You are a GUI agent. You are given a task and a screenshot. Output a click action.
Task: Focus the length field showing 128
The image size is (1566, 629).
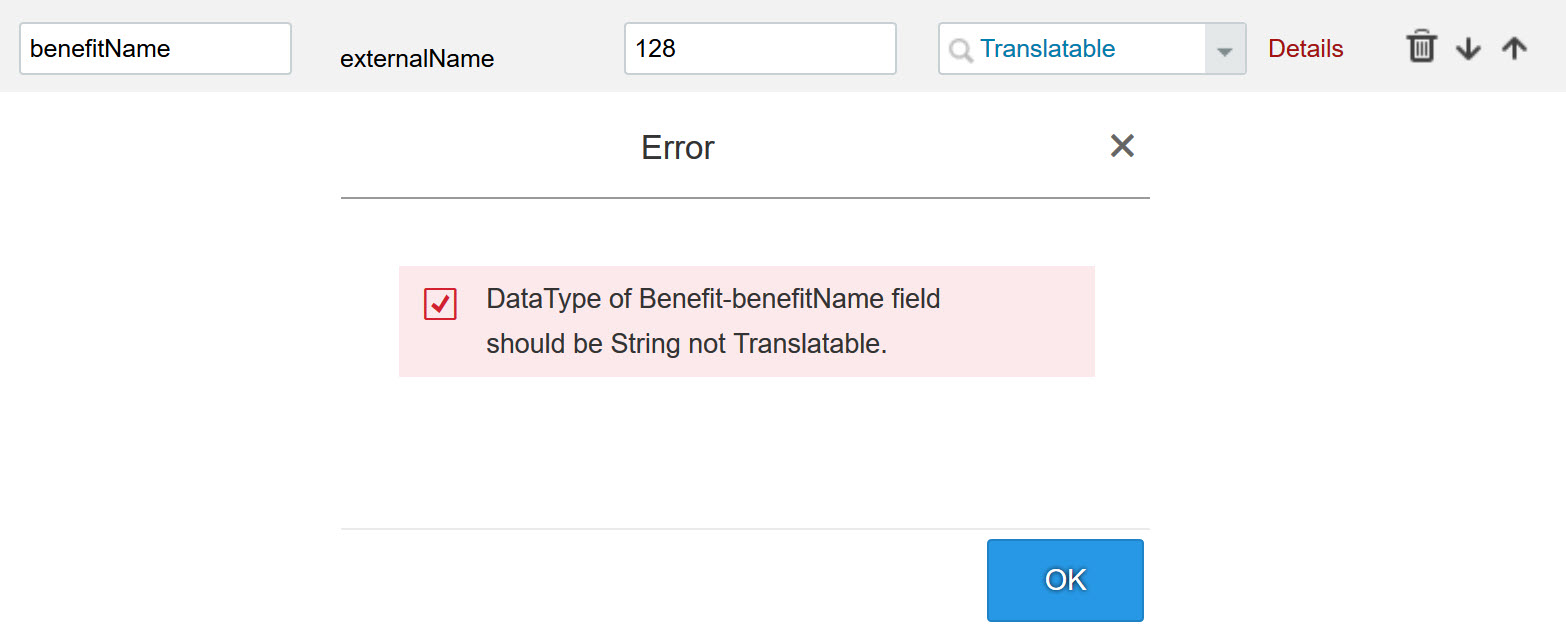tap(760, 48)
